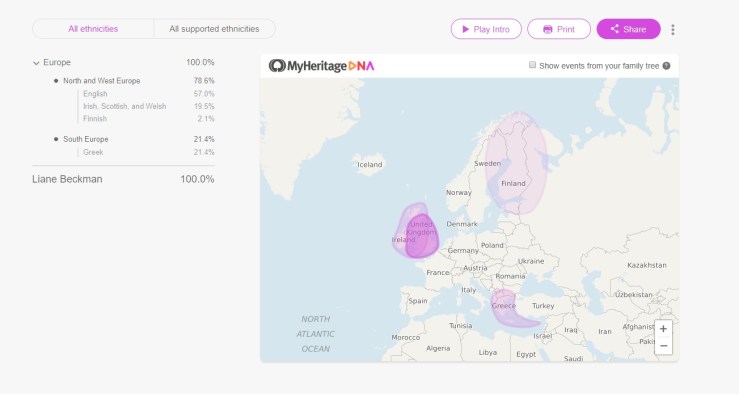Click the Spain label on the map
This screenshot has width=739, height=394.
point(418,301)
